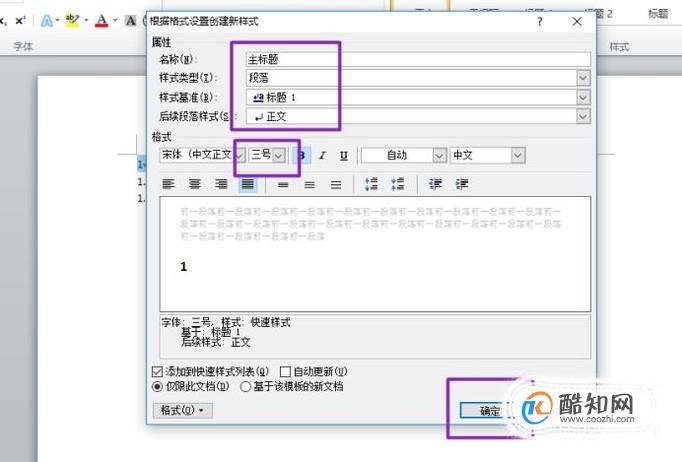Open dialog help with the question mark
Image resolution: width=682 pixels, height=462 pixels.
pos(540,21)
